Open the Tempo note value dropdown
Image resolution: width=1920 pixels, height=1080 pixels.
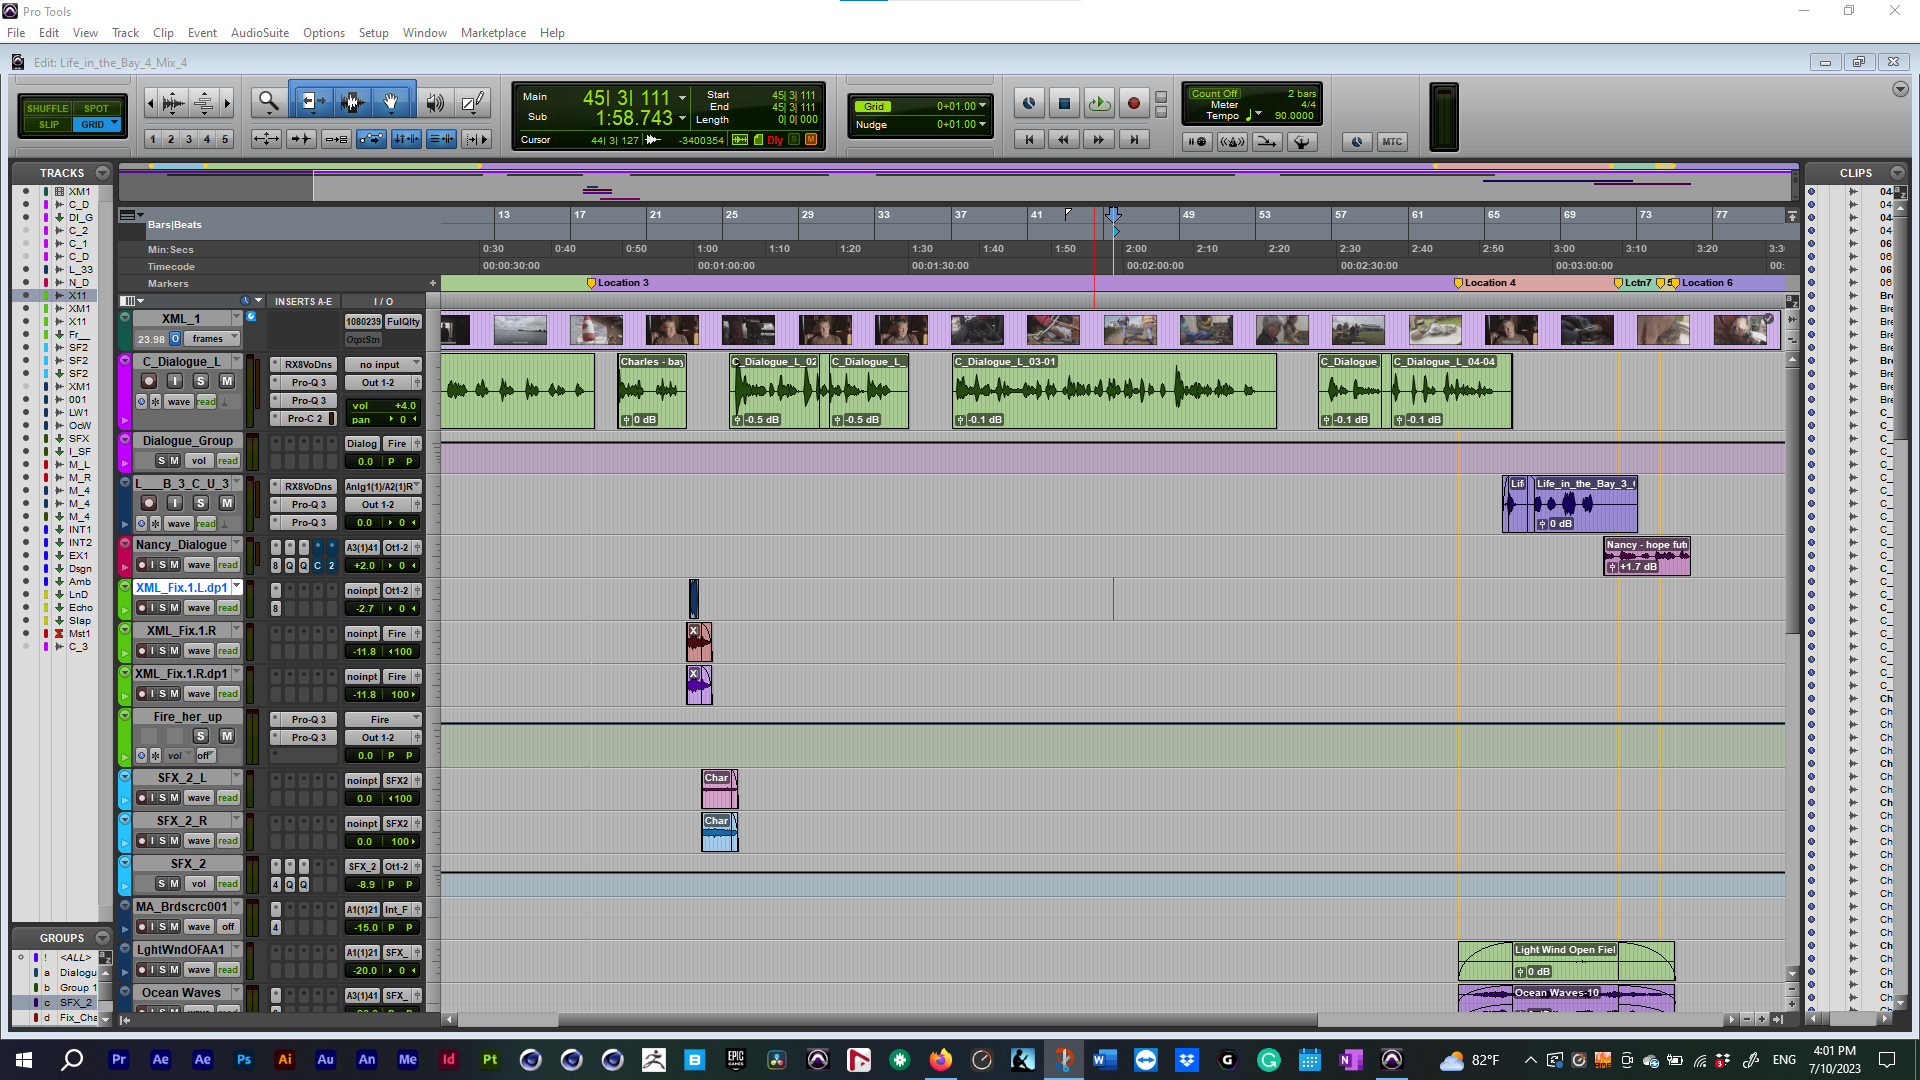point(1257,115)
